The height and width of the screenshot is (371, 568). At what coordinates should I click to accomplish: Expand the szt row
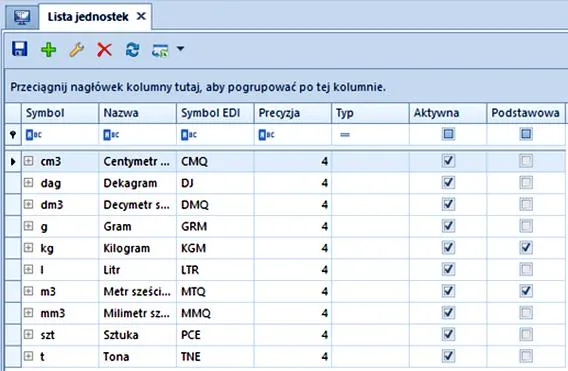[29, 334]
